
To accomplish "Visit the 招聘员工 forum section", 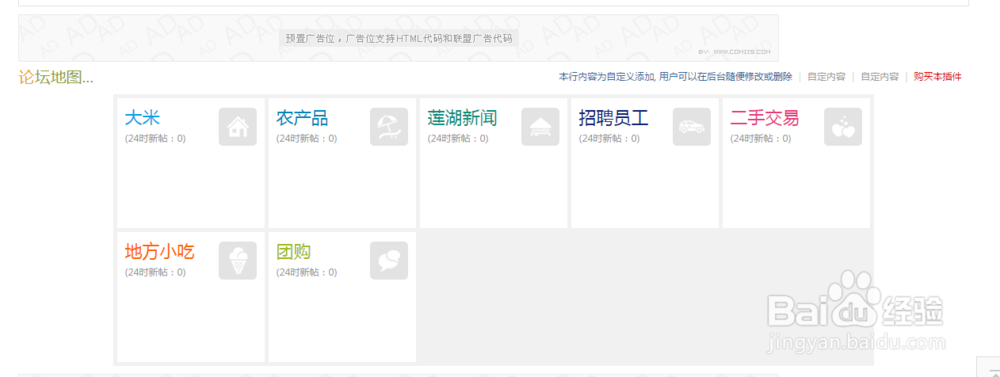I will (x=614, y=118).
